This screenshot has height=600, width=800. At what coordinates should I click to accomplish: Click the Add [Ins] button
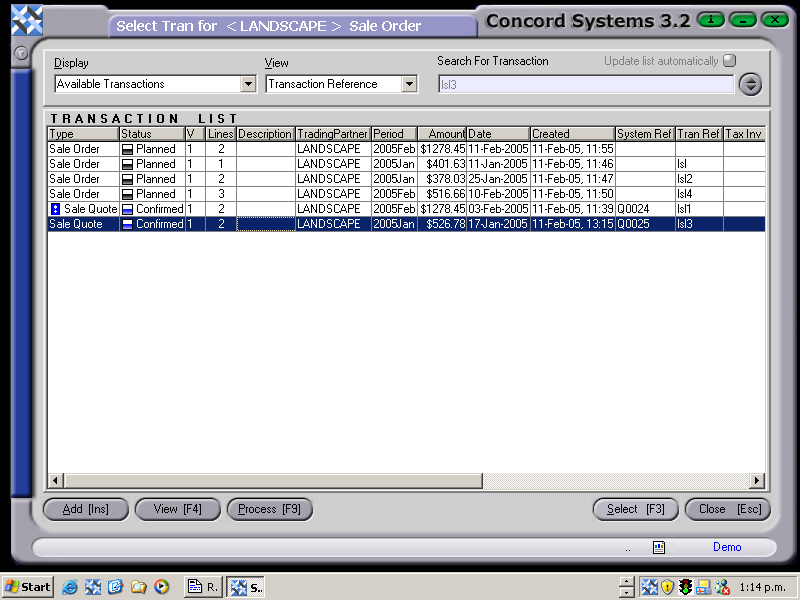click(85, 509)
